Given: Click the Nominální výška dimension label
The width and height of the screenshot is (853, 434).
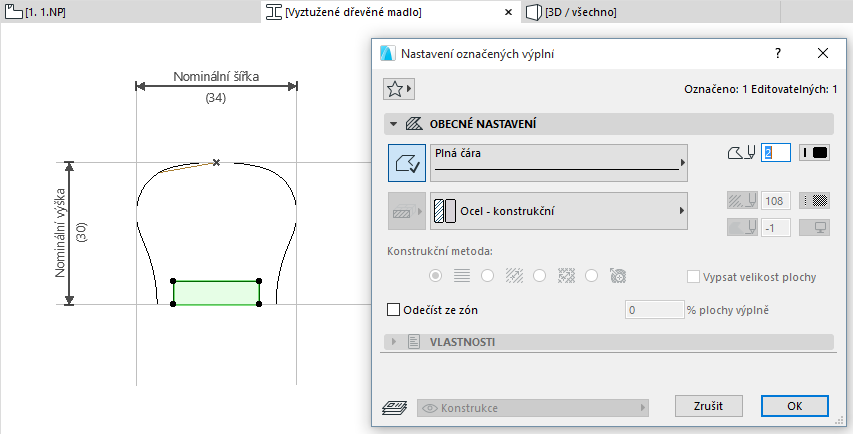Looking at the screenshot, I should 61,233.
